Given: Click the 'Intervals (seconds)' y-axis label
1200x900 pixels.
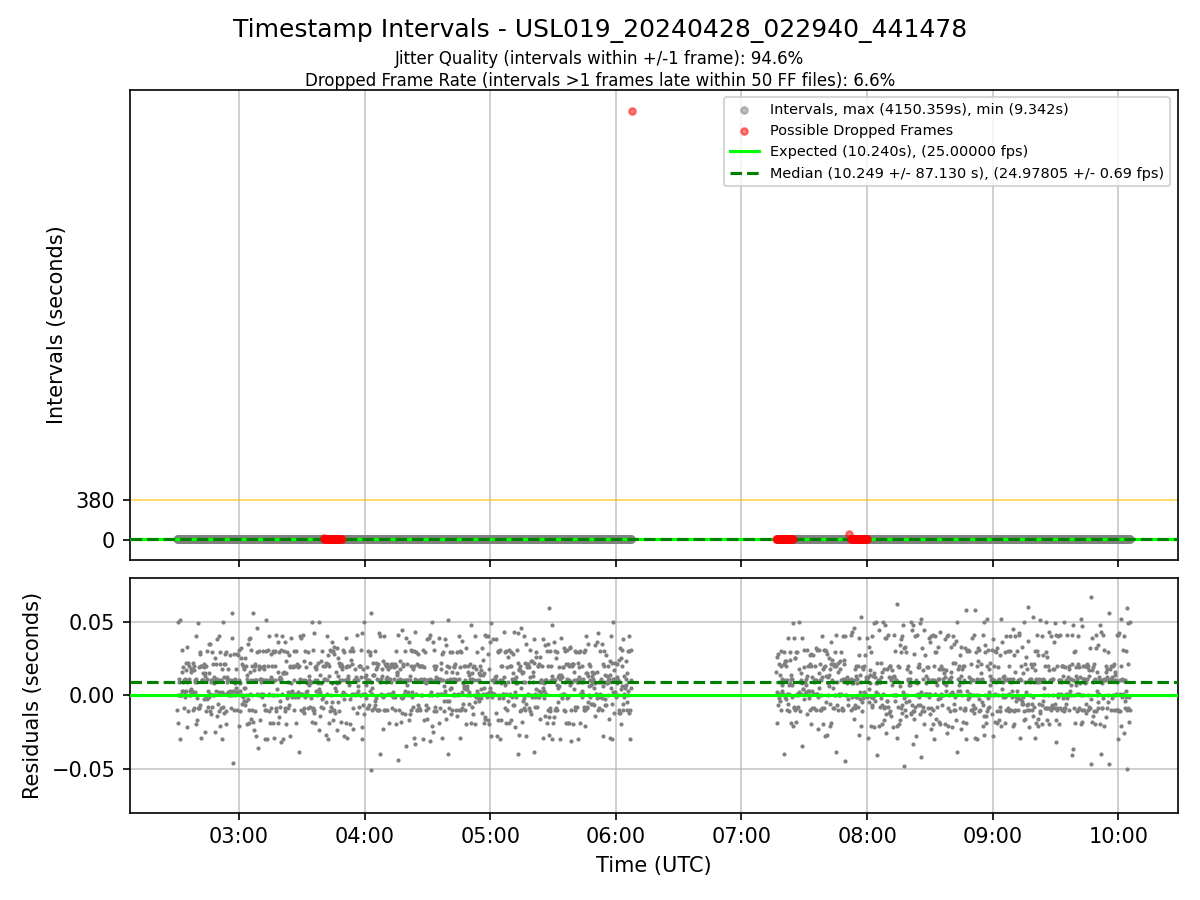Looking at the screenshot, I should coord(56,325).
